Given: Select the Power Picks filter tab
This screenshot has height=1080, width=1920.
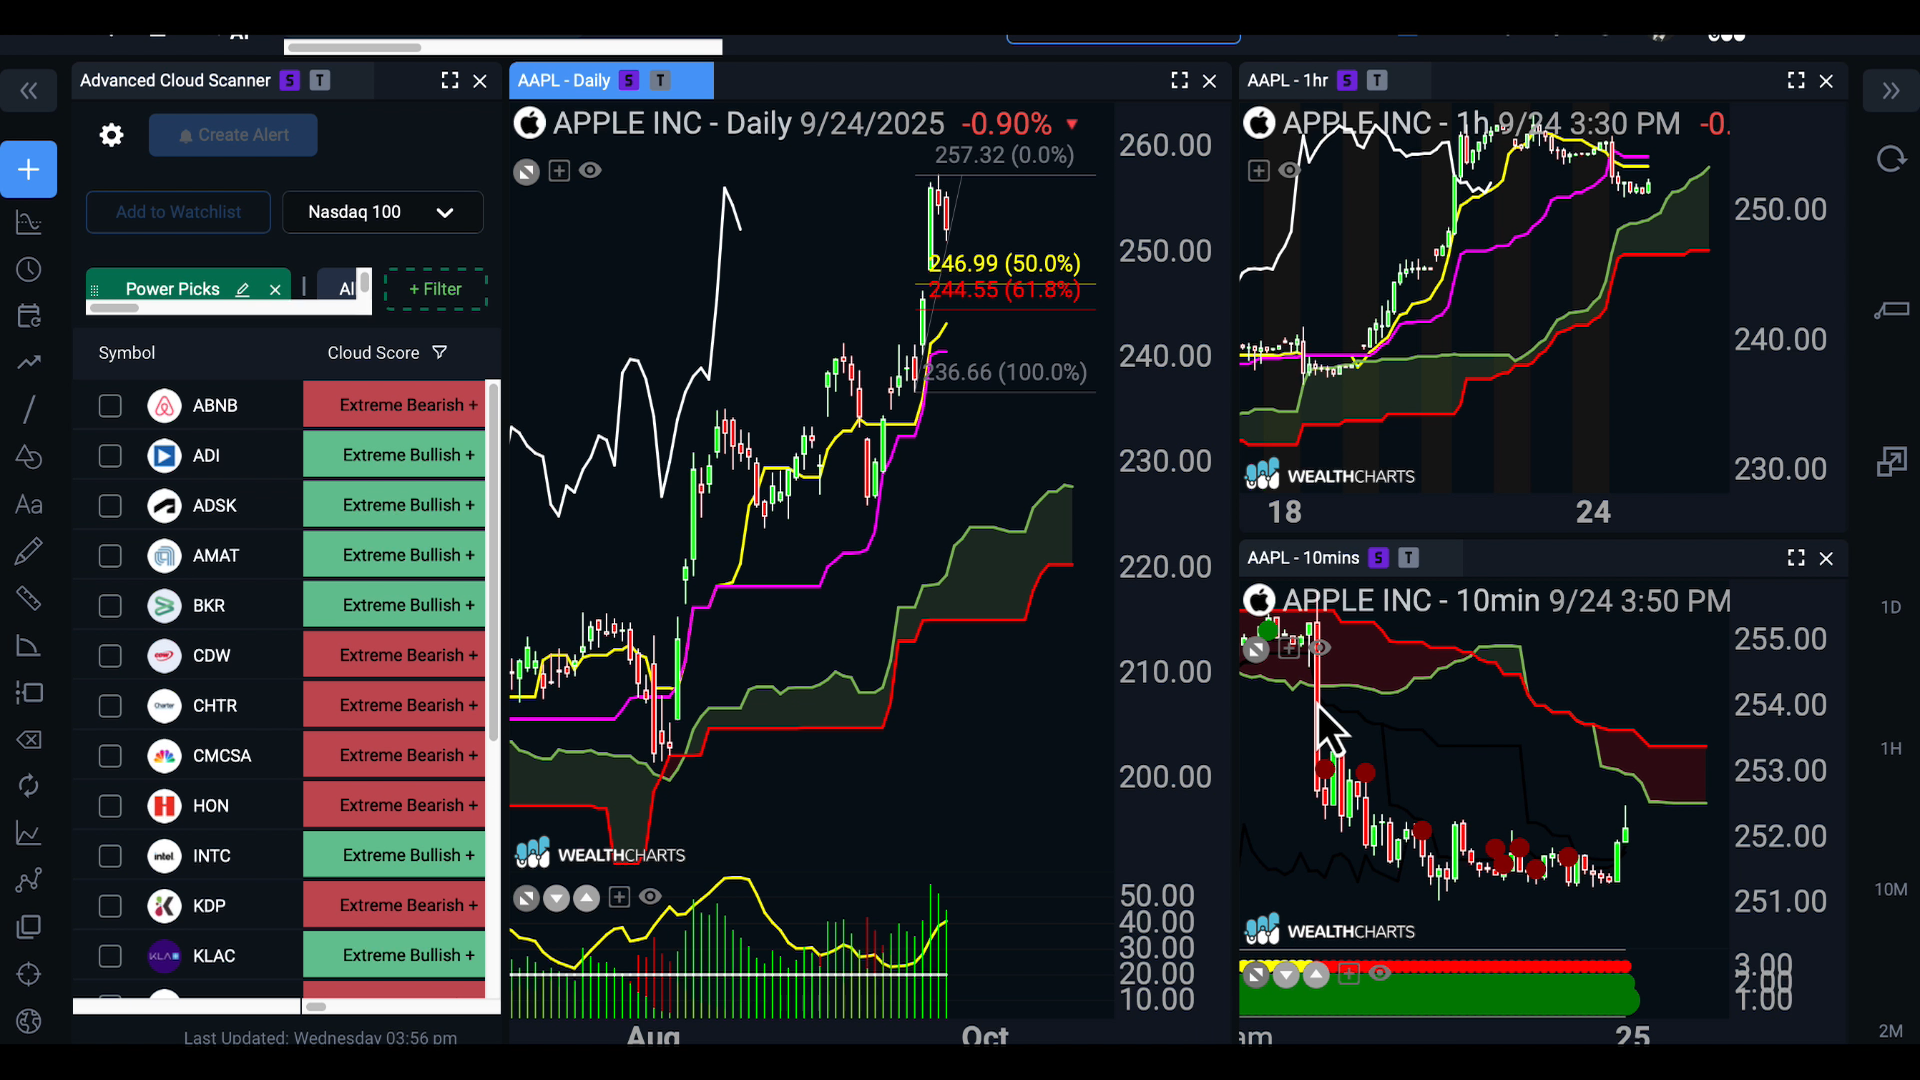Looking at the screenshot, I should 172,289.
